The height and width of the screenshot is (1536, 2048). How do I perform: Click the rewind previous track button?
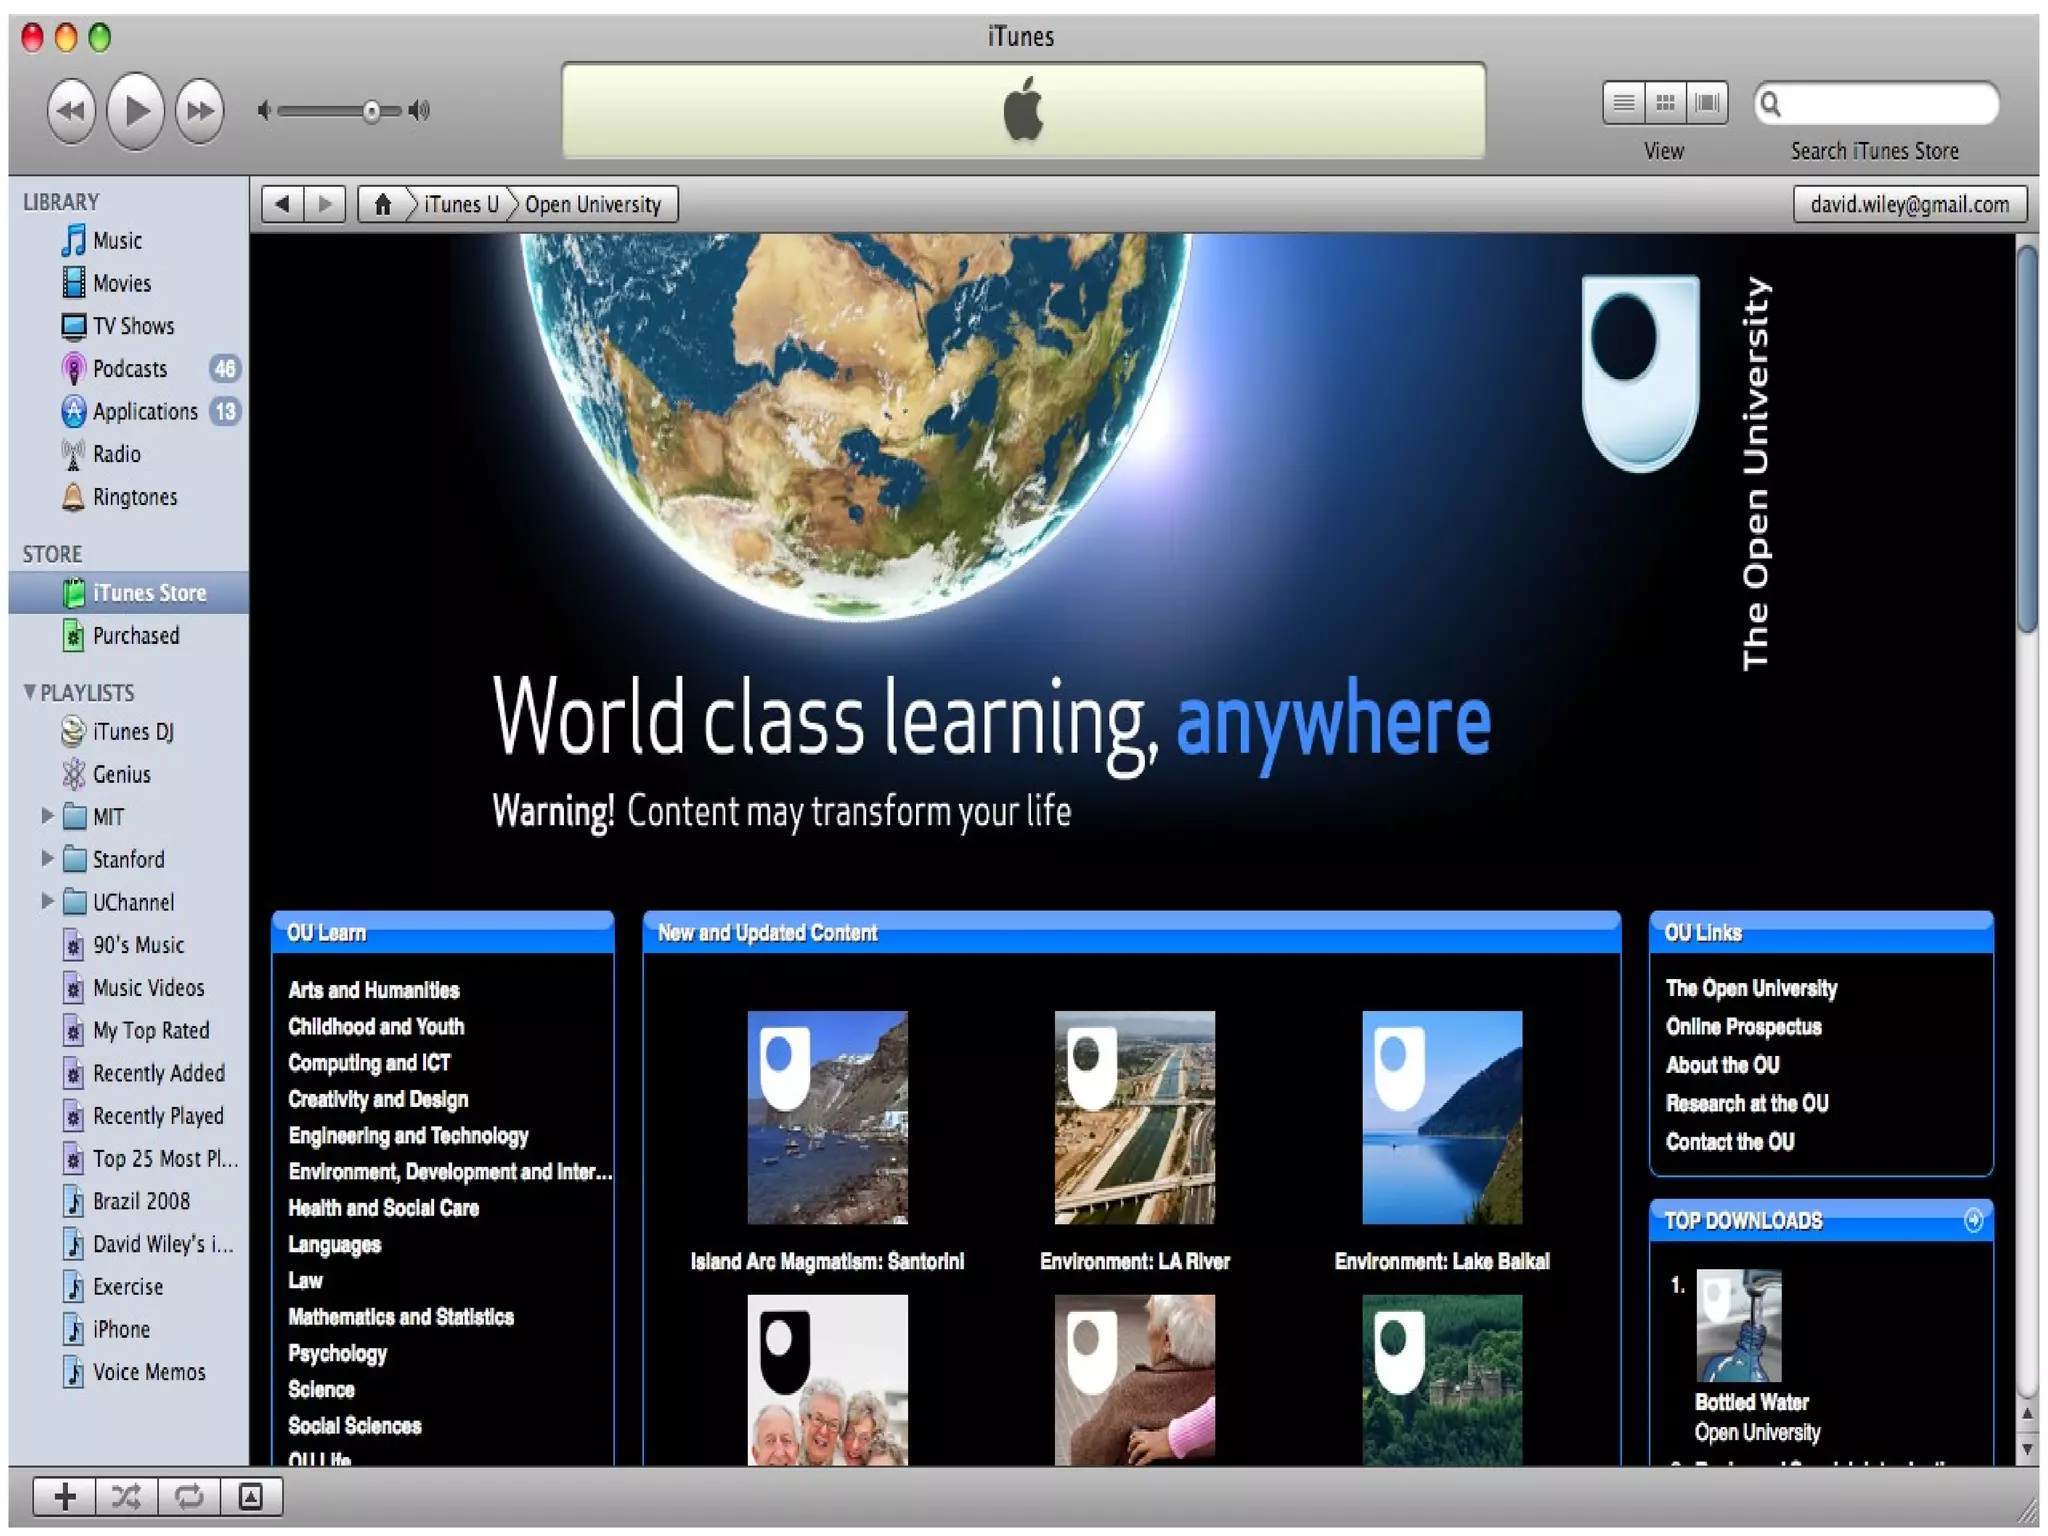point(72,110)
